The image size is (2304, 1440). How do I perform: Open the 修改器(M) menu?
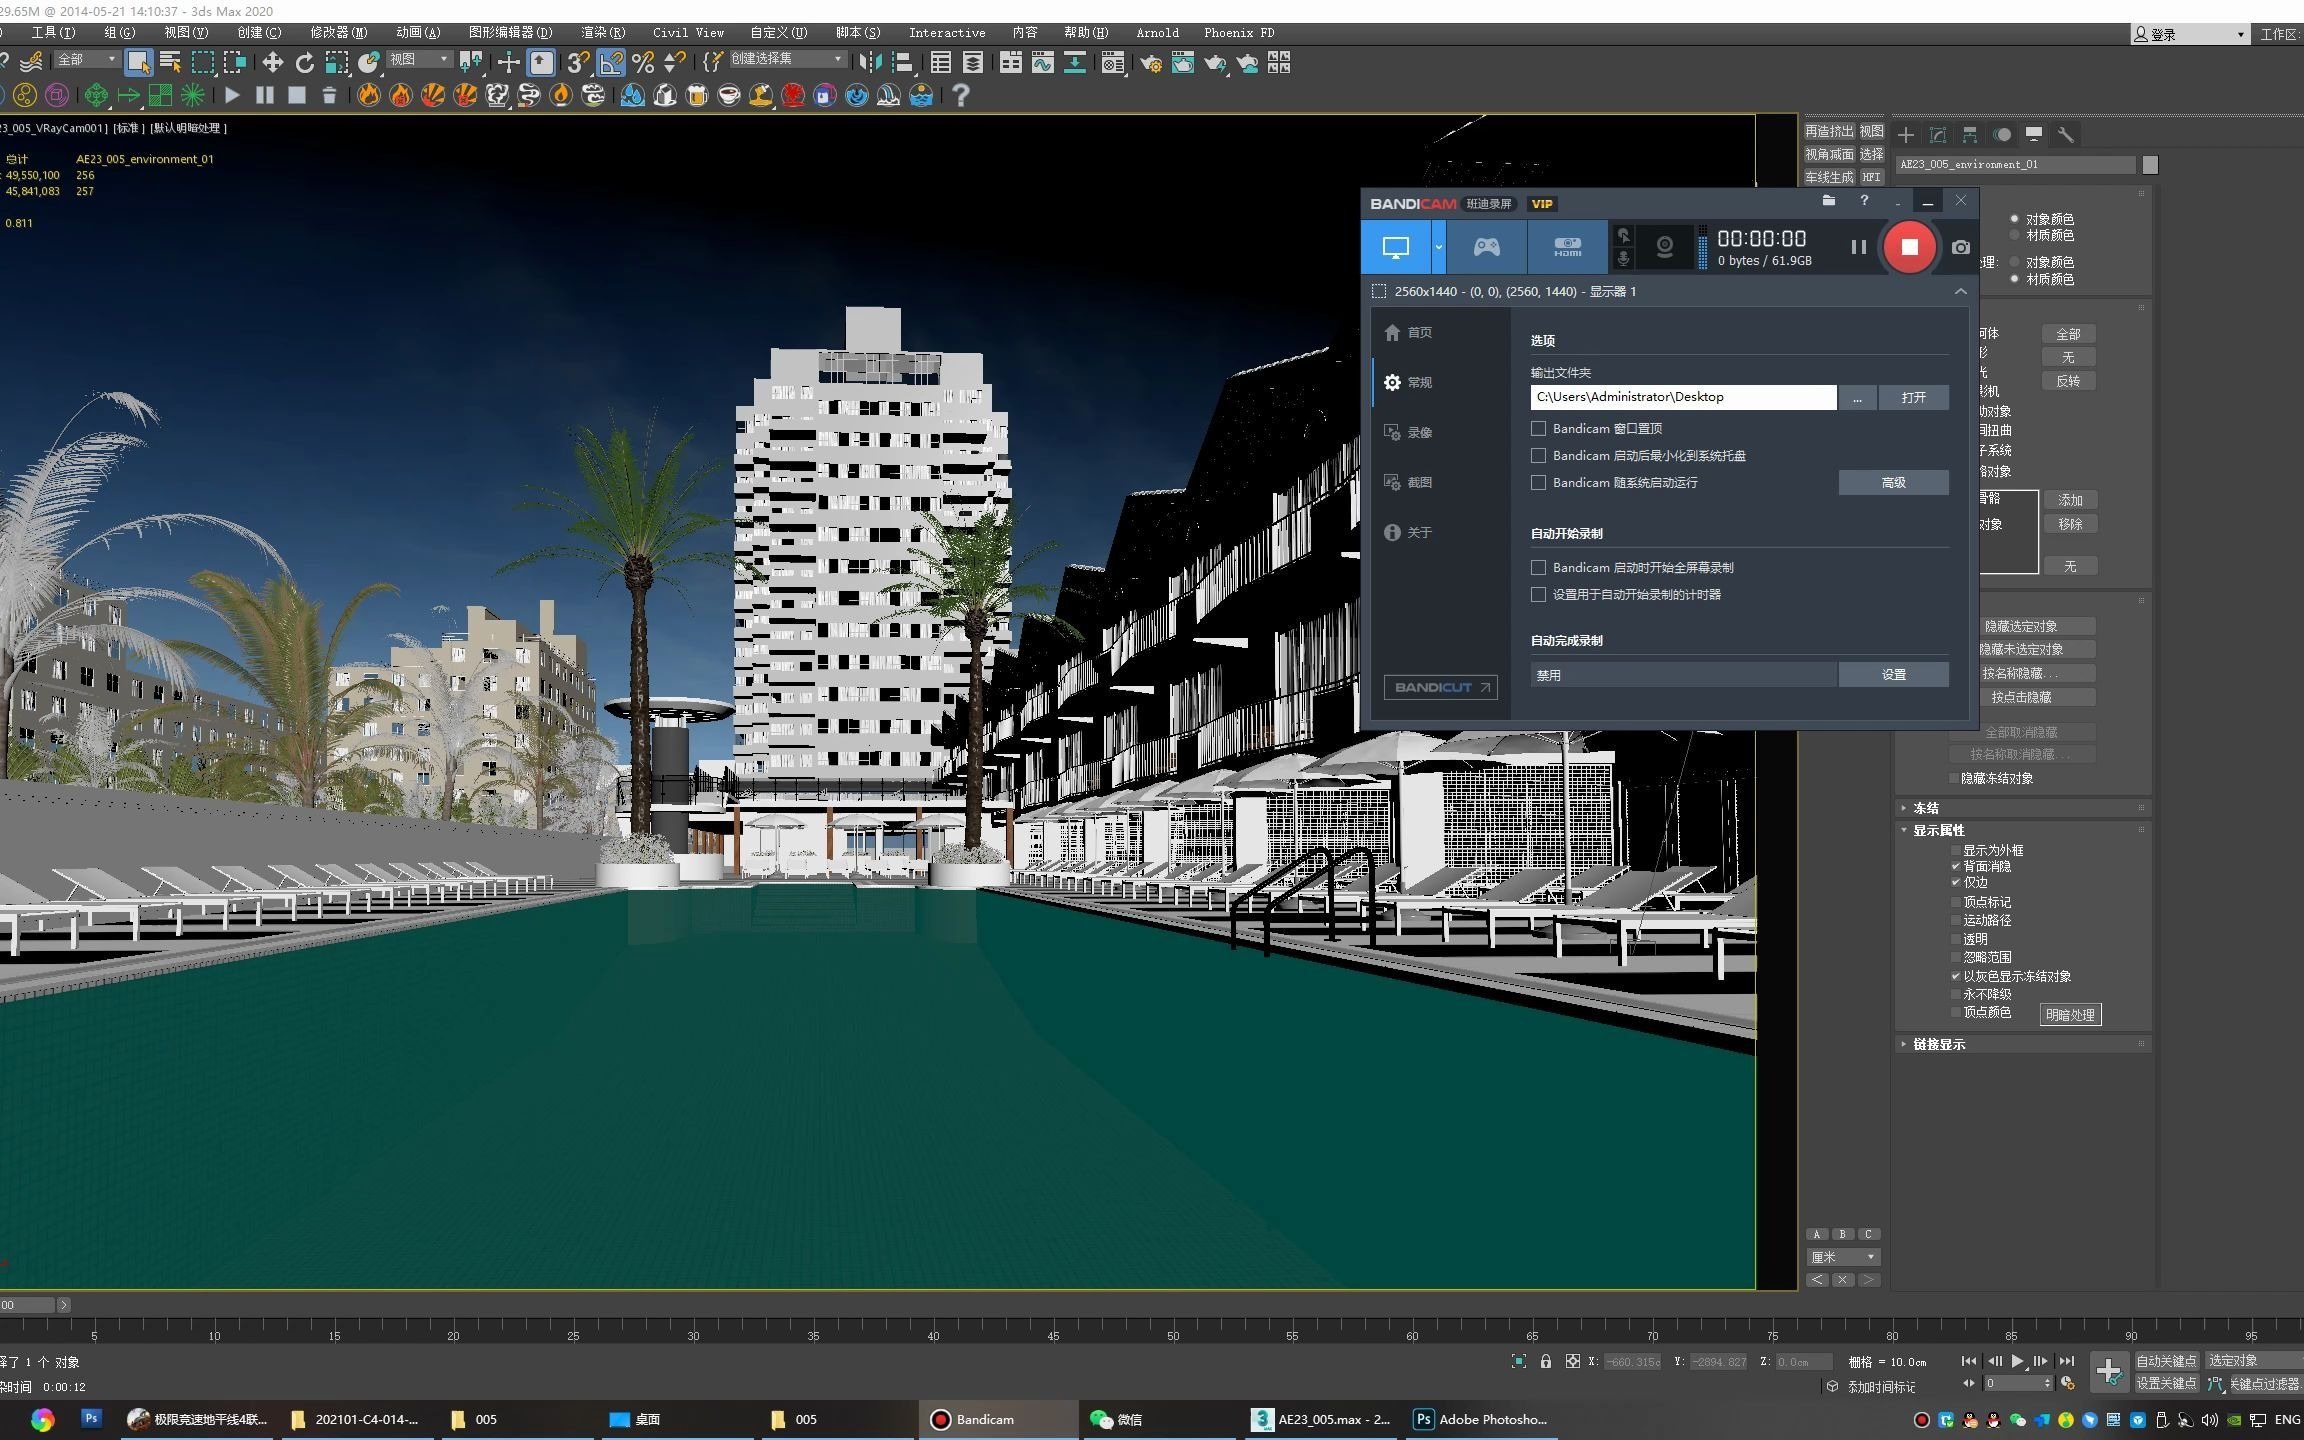[338, 33]
